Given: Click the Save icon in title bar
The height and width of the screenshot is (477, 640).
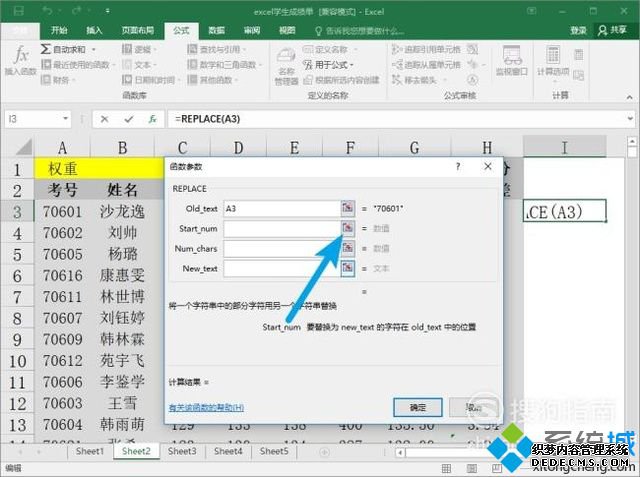Looking at the screenshot, I should pyautogui.click(x=19, y=11).
